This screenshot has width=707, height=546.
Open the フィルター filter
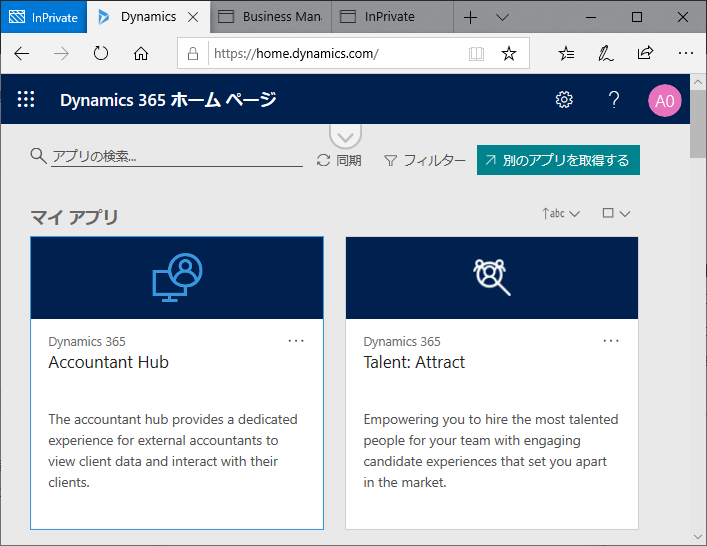pyautogui.click(x=425, y=160)
